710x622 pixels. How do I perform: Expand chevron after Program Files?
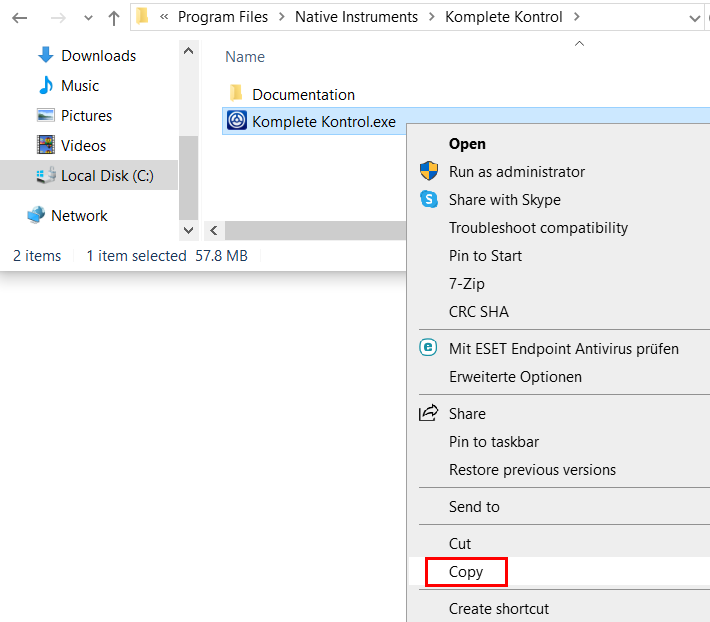282,17
